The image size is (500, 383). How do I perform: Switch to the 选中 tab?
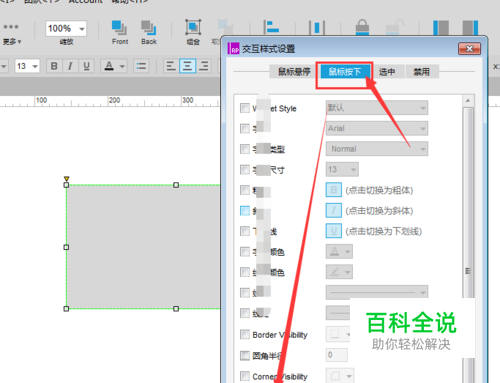click(387, 72)
